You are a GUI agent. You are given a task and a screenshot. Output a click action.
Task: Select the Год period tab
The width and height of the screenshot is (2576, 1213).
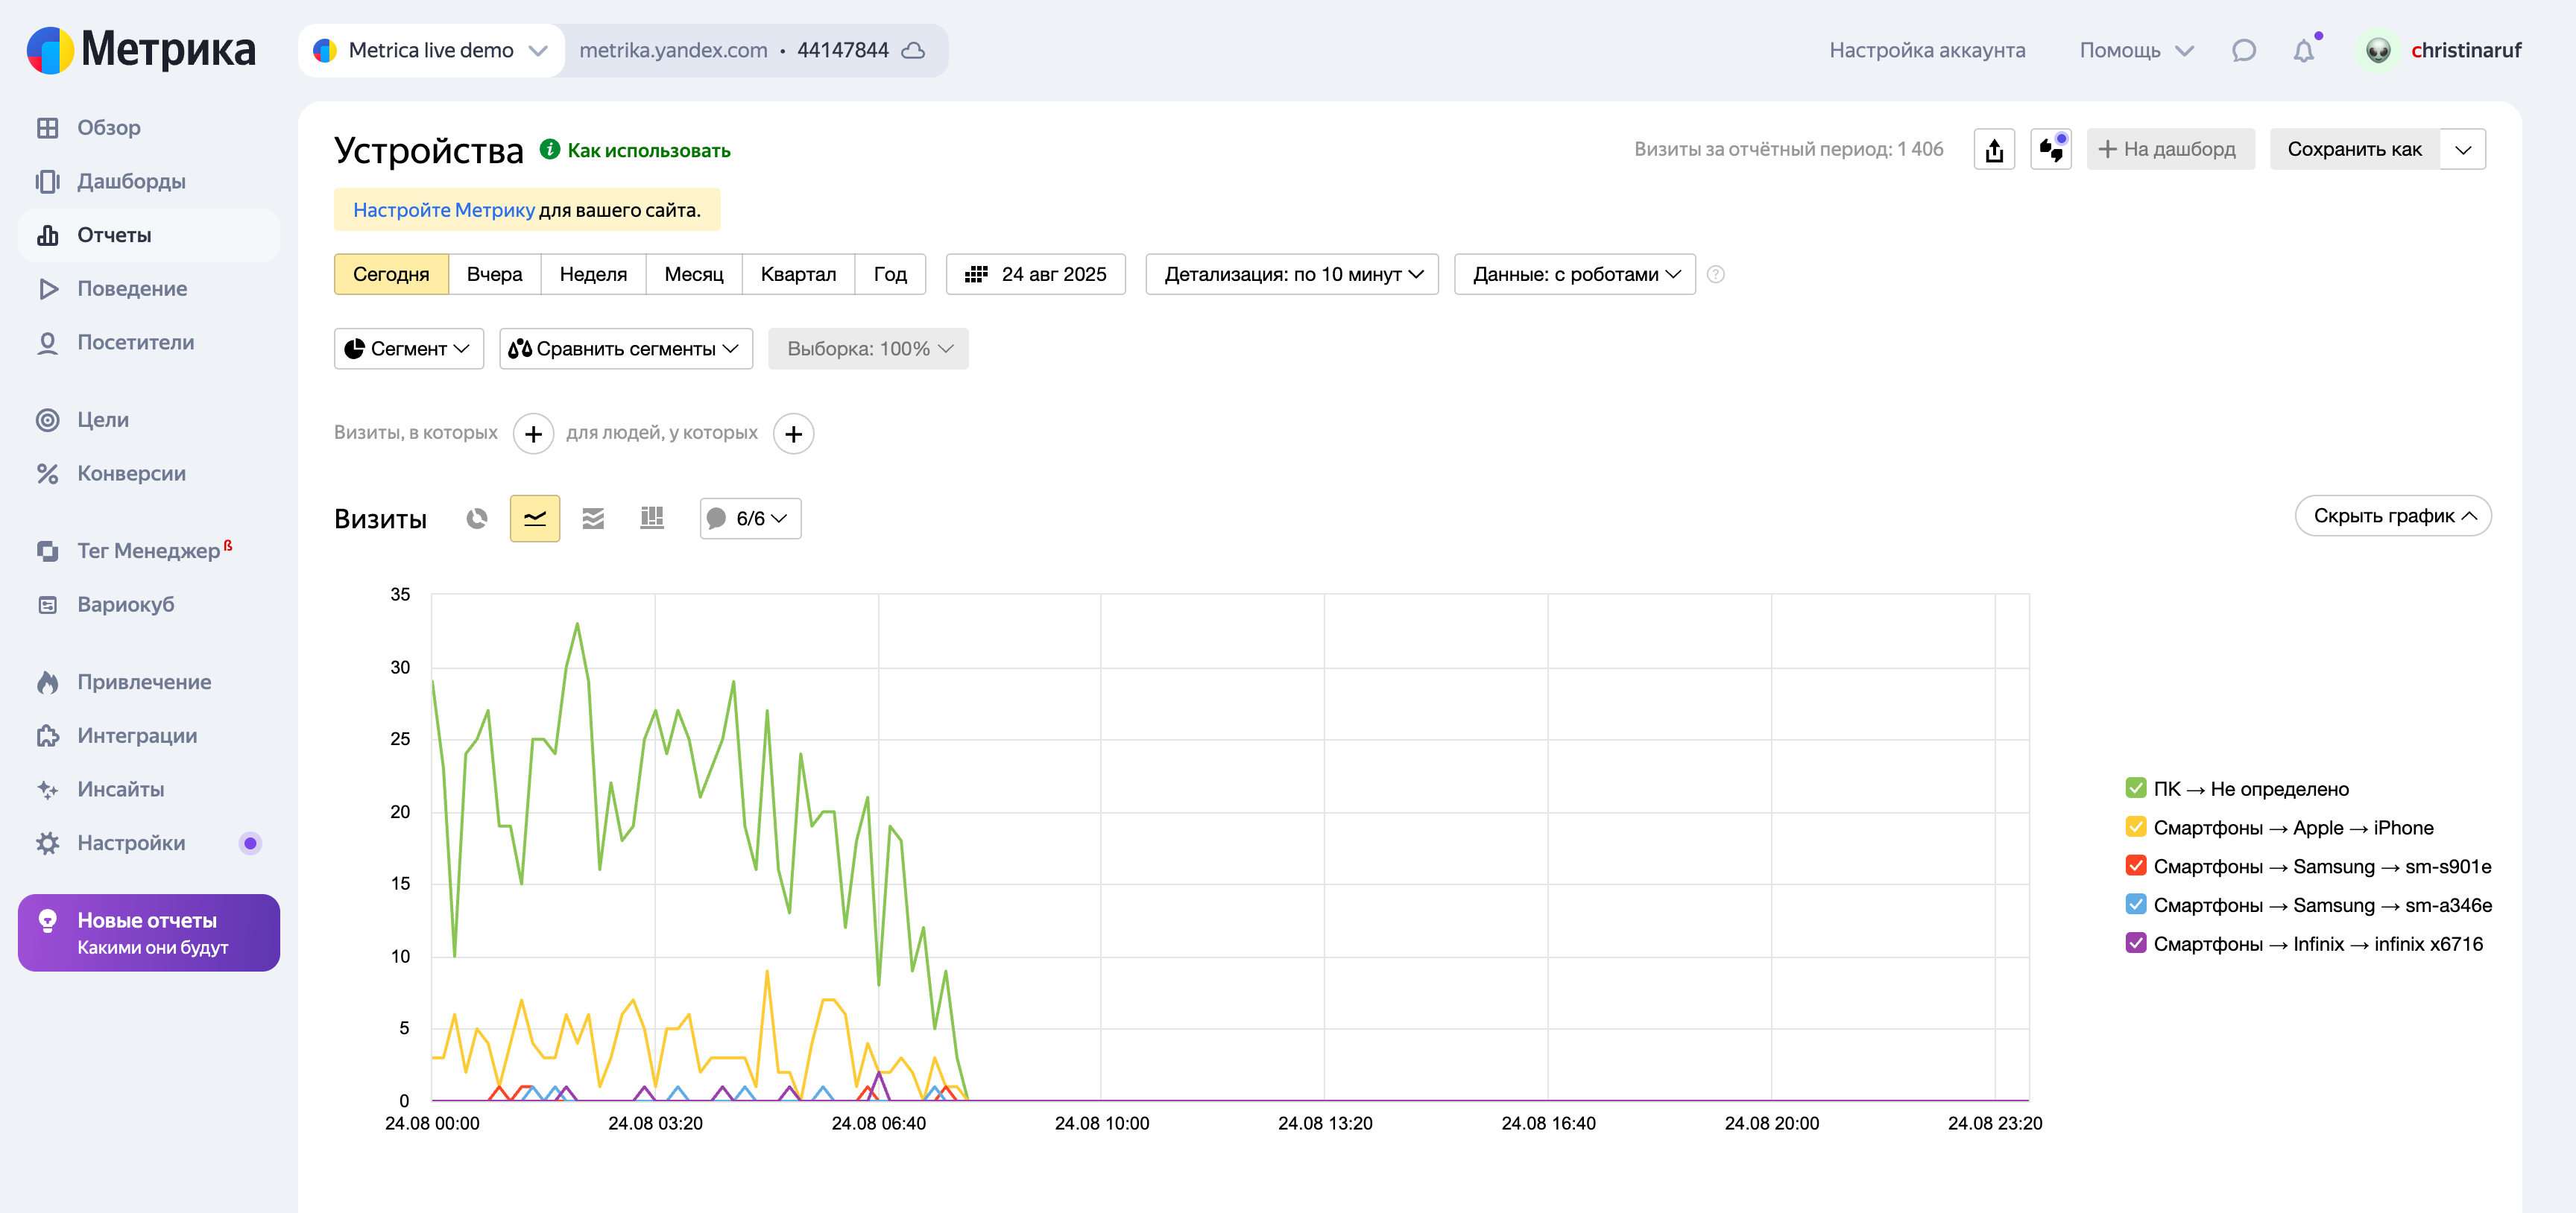[x=890, y=275]
